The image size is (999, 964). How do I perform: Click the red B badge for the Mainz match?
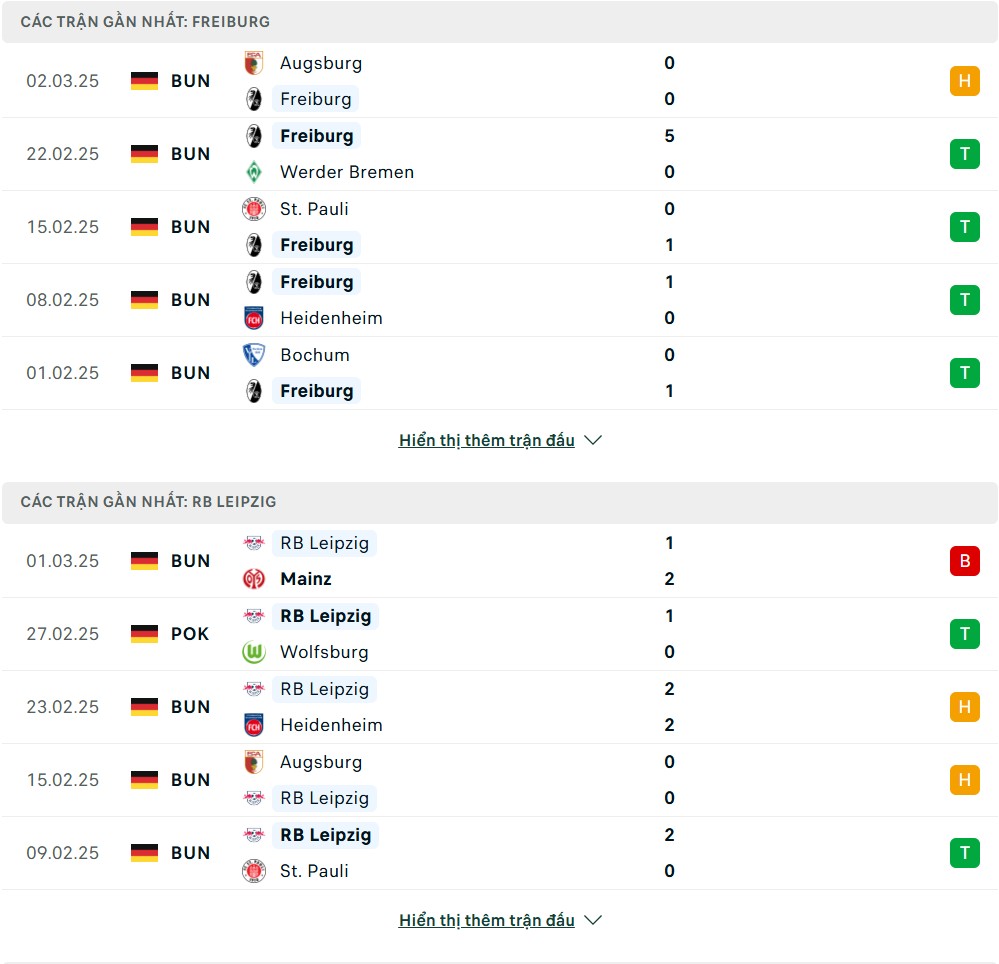pyautogui.click(x=964, y=561)
